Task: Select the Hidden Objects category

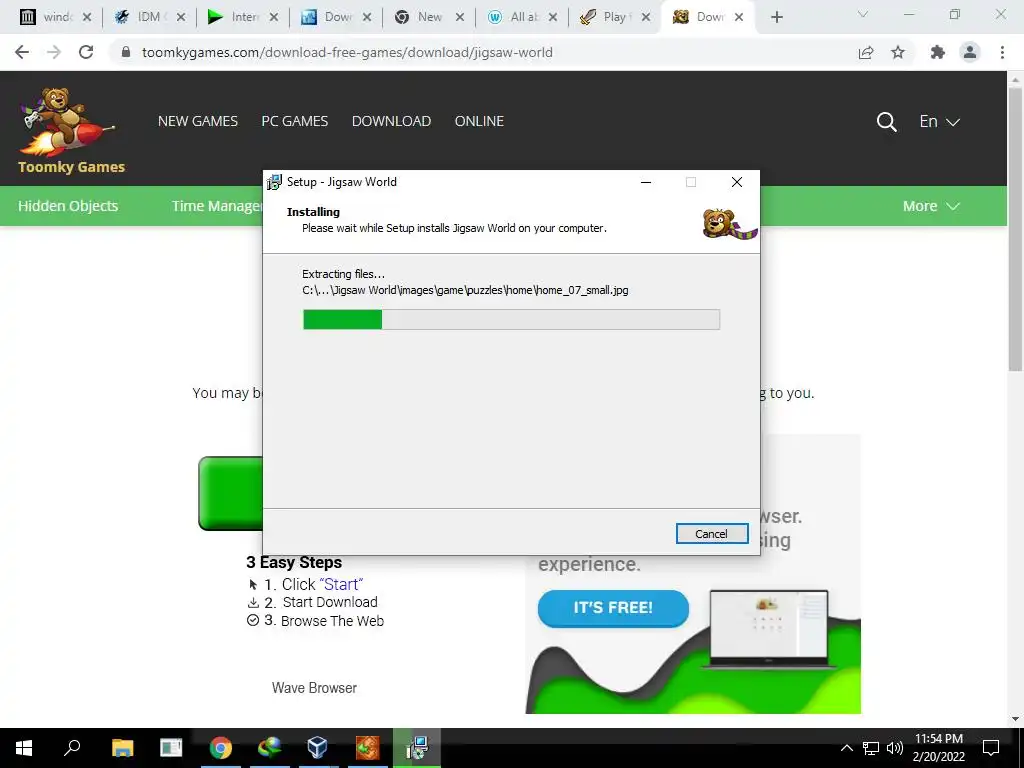Action: click(68, 206)
